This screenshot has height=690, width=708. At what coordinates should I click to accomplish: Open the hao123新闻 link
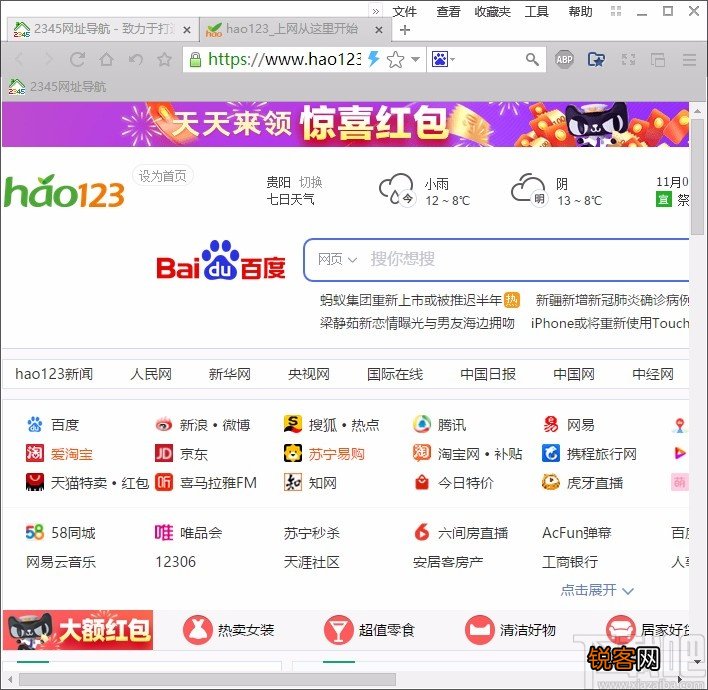(x=54, y=374)
